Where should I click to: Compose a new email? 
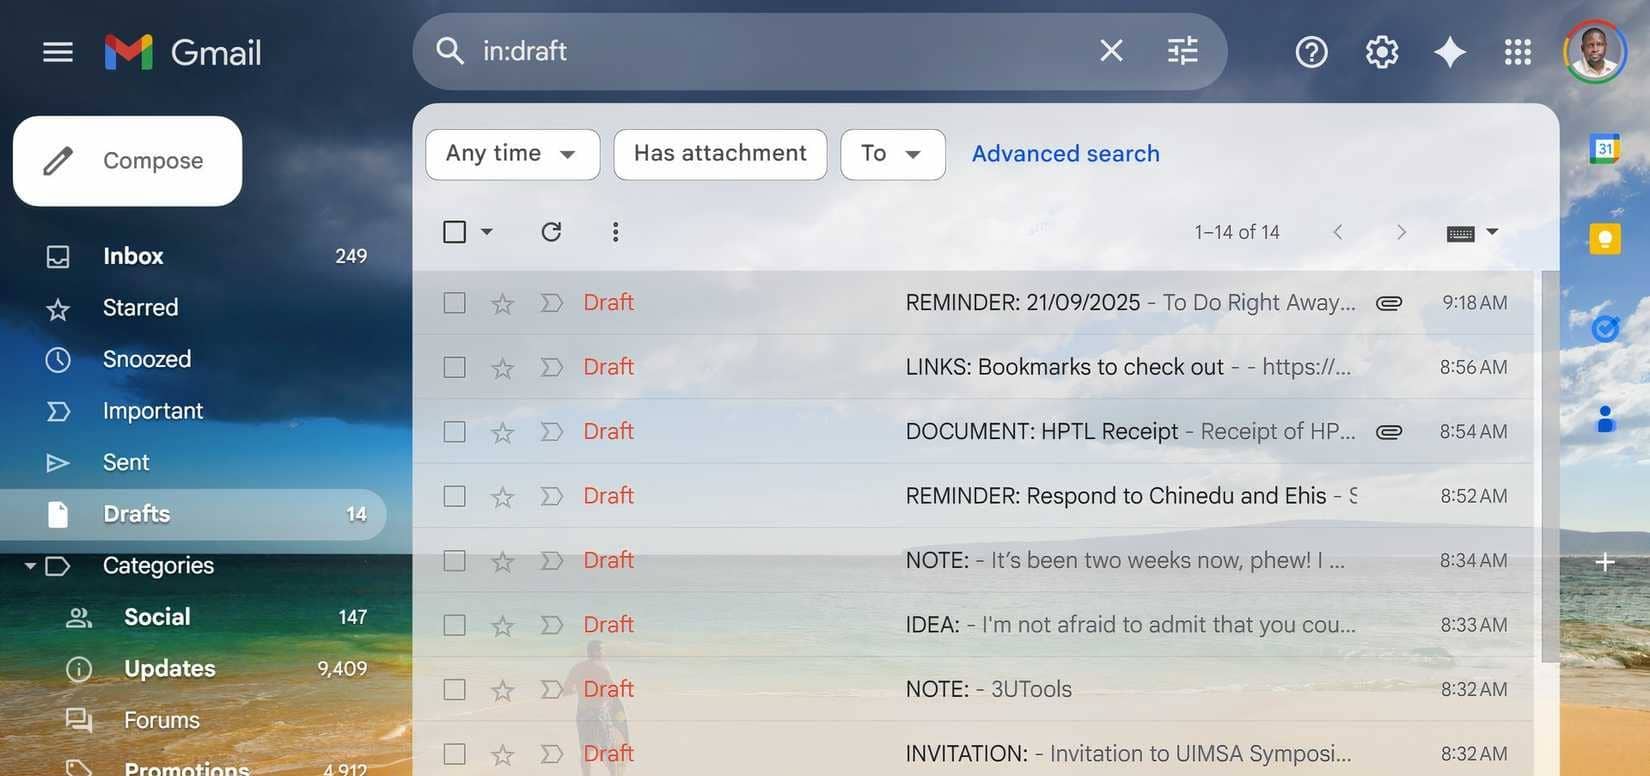tap(127, 161)
